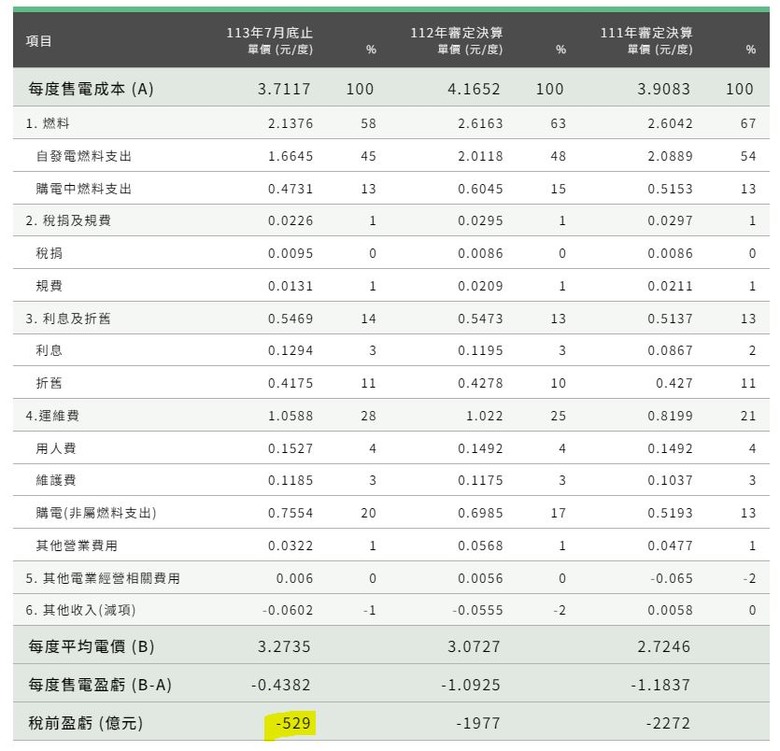Click the 購電(非屬燃料支出) row label
The image size is (780, 751).
coord(96,513)
